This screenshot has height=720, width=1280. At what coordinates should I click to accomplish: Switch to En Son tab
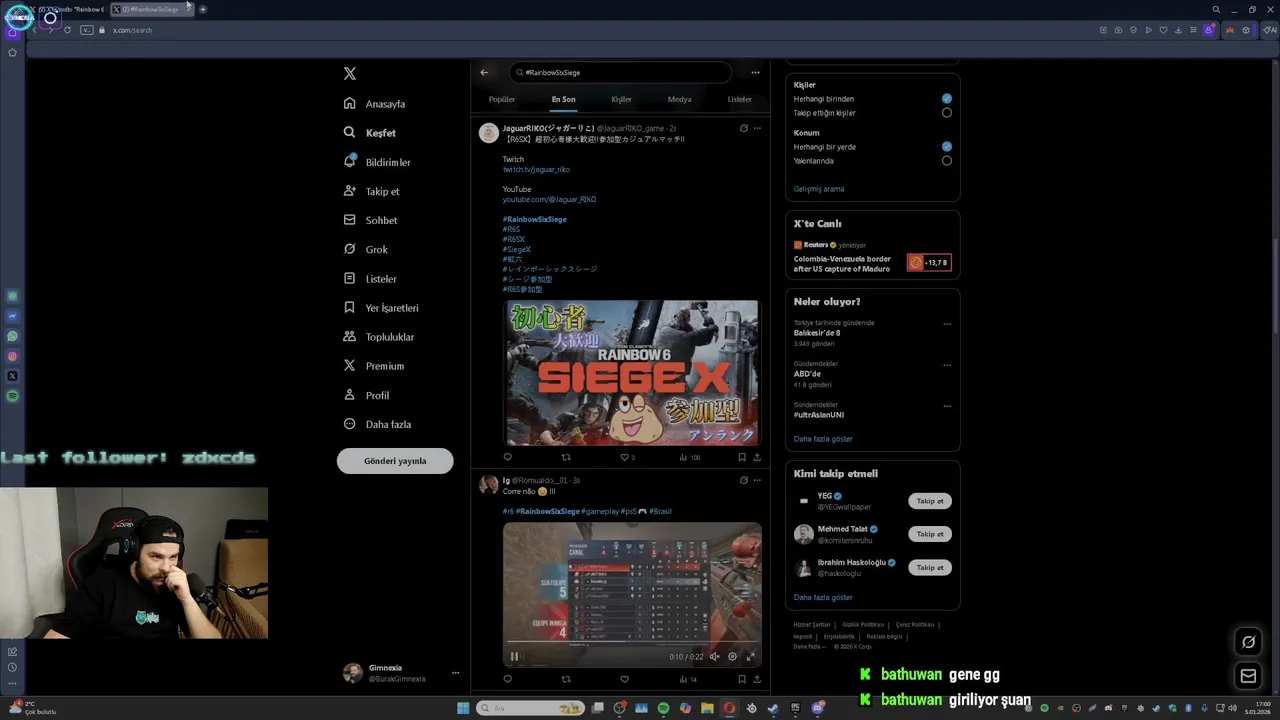(563, 99)
